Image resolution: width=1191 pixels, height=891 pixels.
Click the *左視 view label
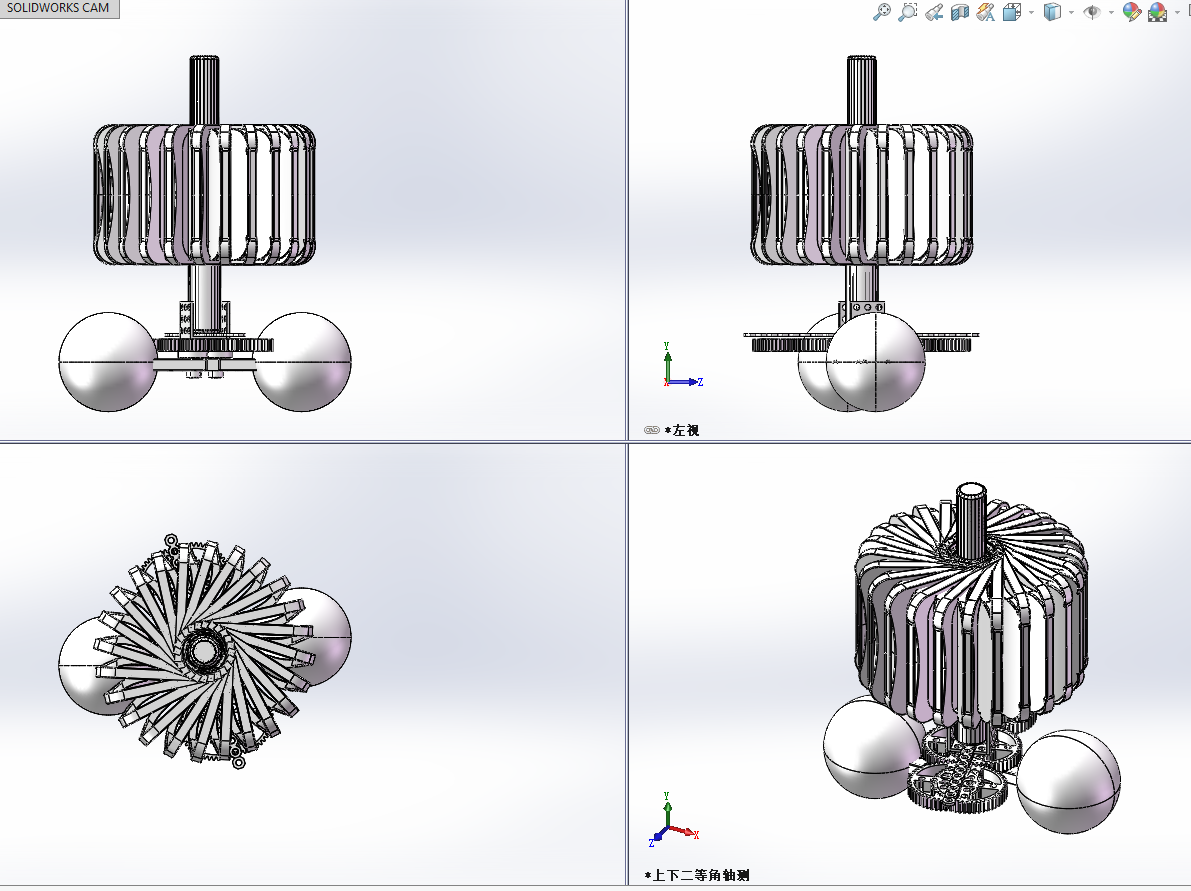pos(682,430)
